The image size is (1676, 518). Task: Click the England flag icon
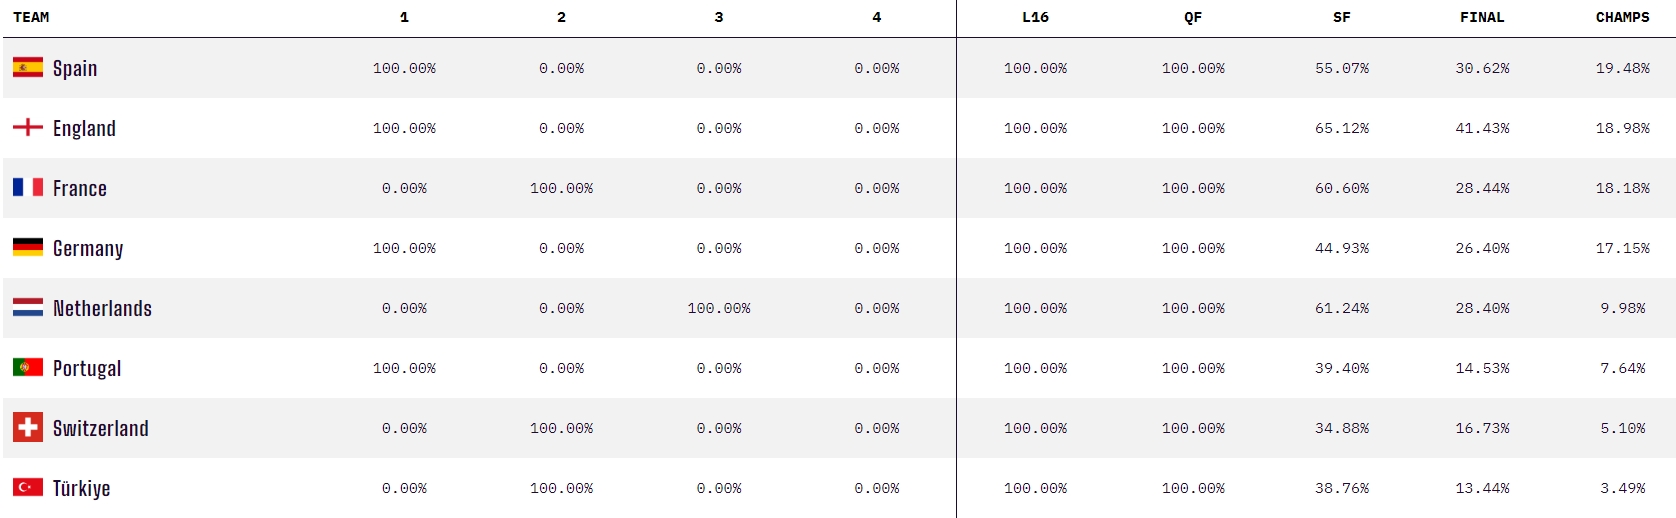point(28,127)
